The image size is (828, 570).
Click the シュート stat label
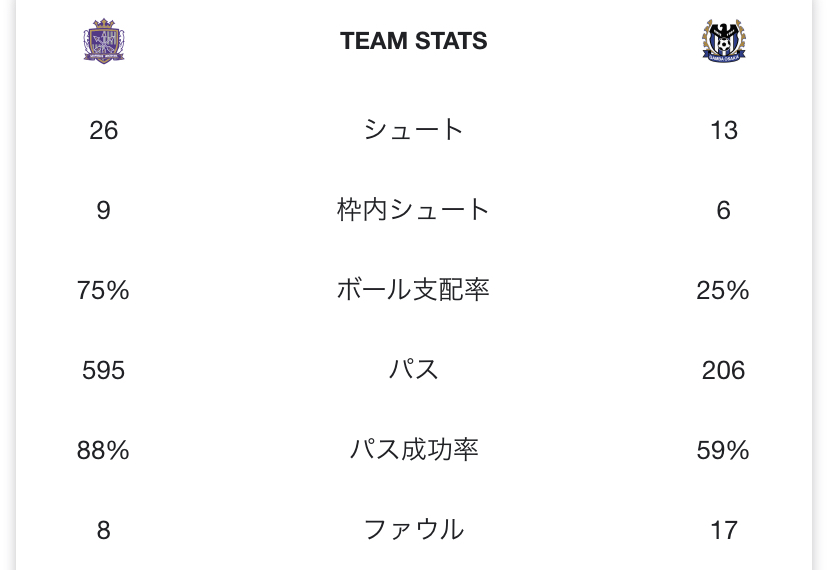point(414,130)
